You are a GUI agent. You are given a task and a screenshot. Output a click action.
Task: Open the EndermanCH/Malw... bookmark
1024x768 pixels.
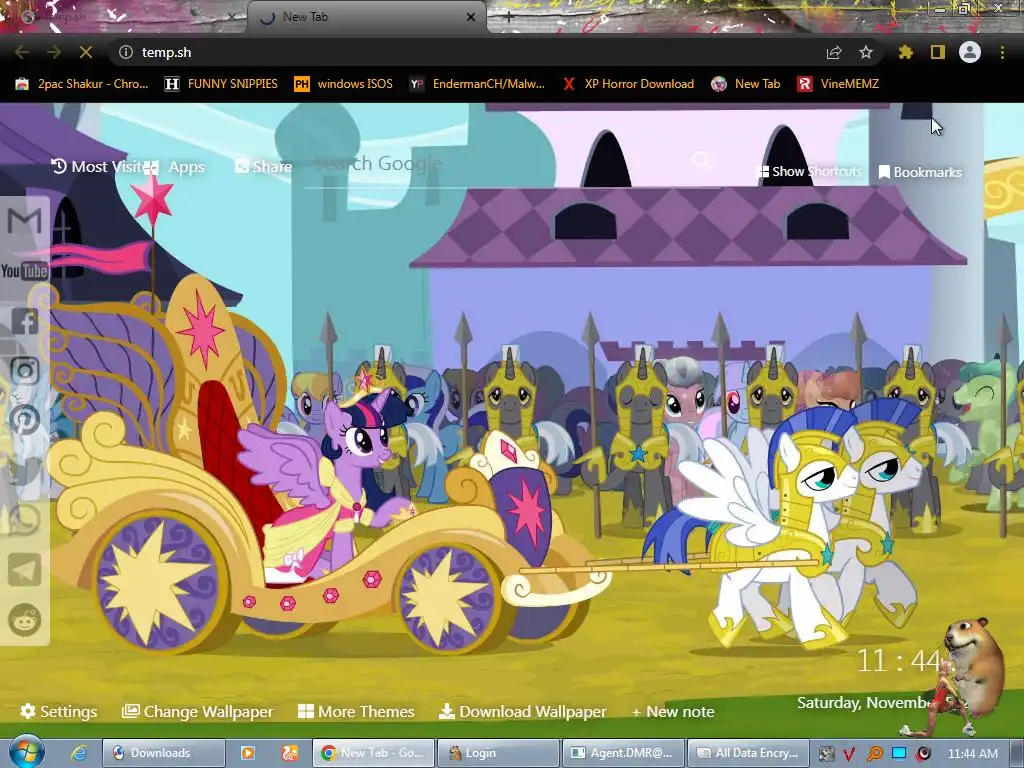[477, 84]
